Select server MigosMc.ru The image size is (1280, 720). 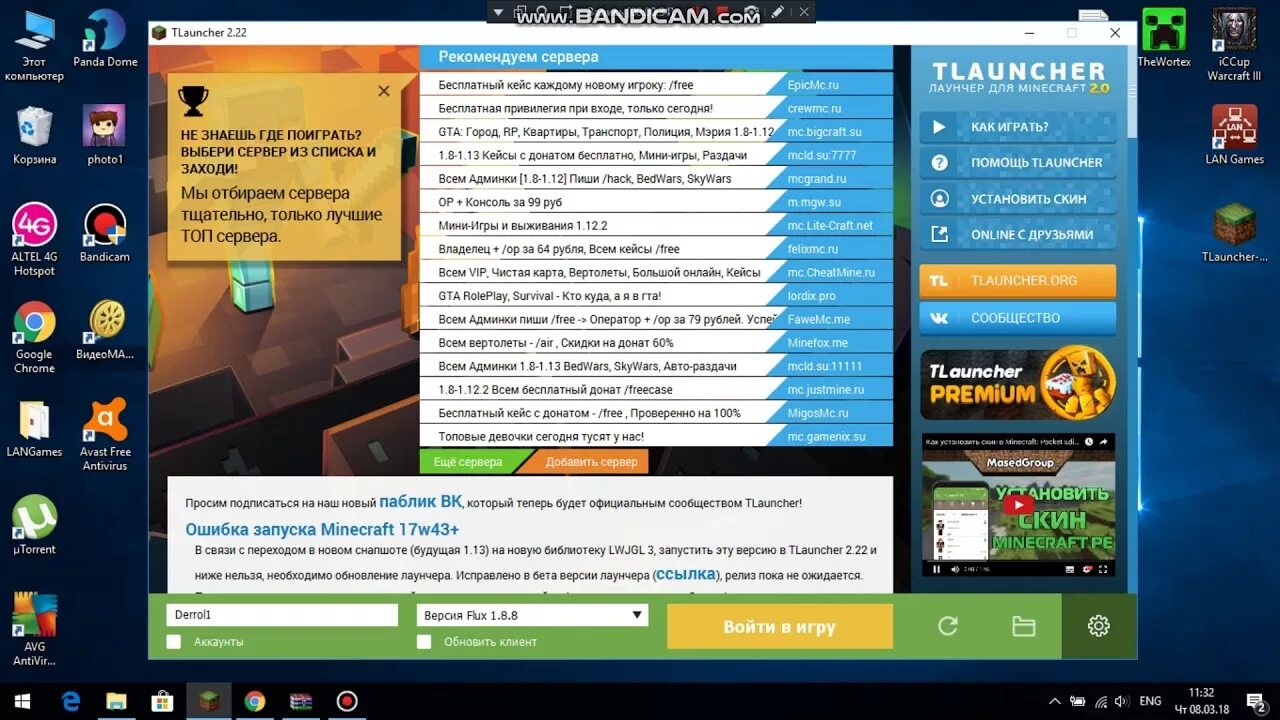pos(817,413)
